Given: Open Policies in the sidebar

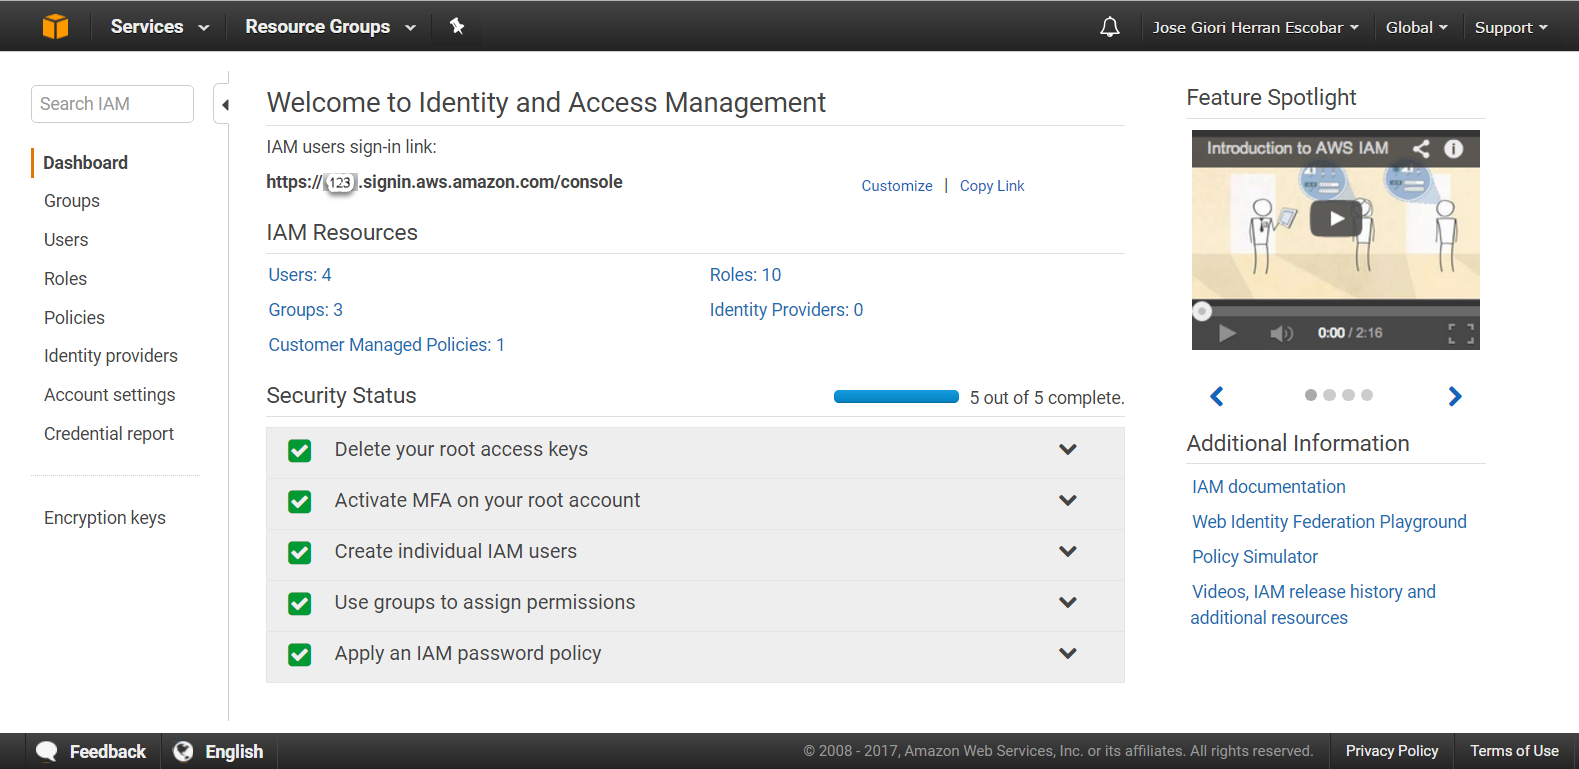Looking at the screenshot, I should click(74, 318).
